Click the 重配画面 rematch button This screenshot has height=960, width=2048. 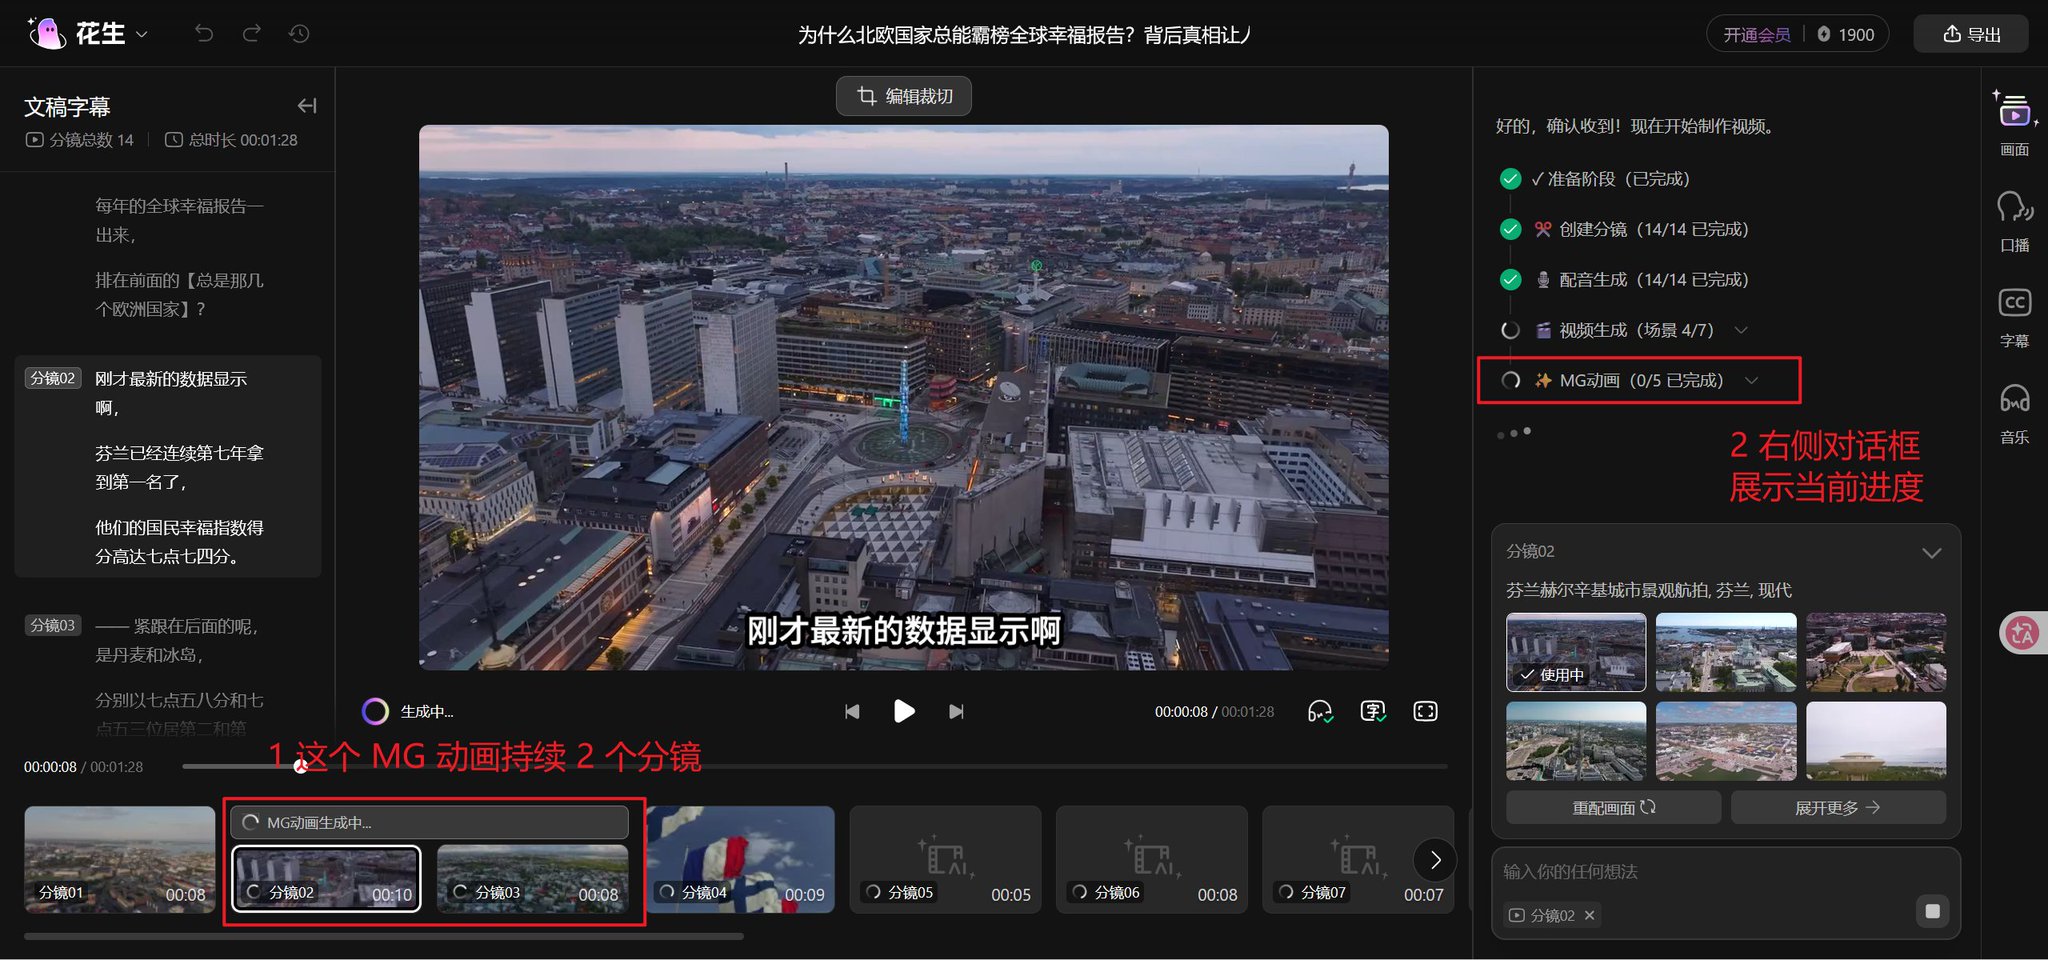click(1614, 807)
